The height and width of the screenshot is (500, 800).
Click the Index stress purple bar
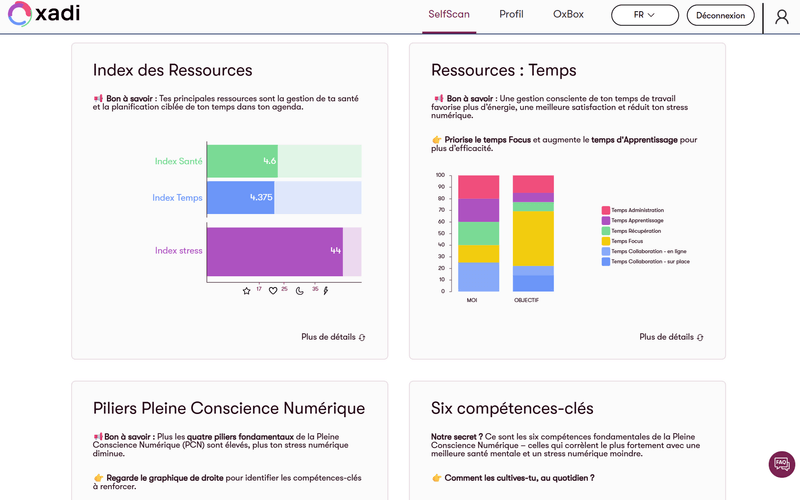tap(275, 250)
